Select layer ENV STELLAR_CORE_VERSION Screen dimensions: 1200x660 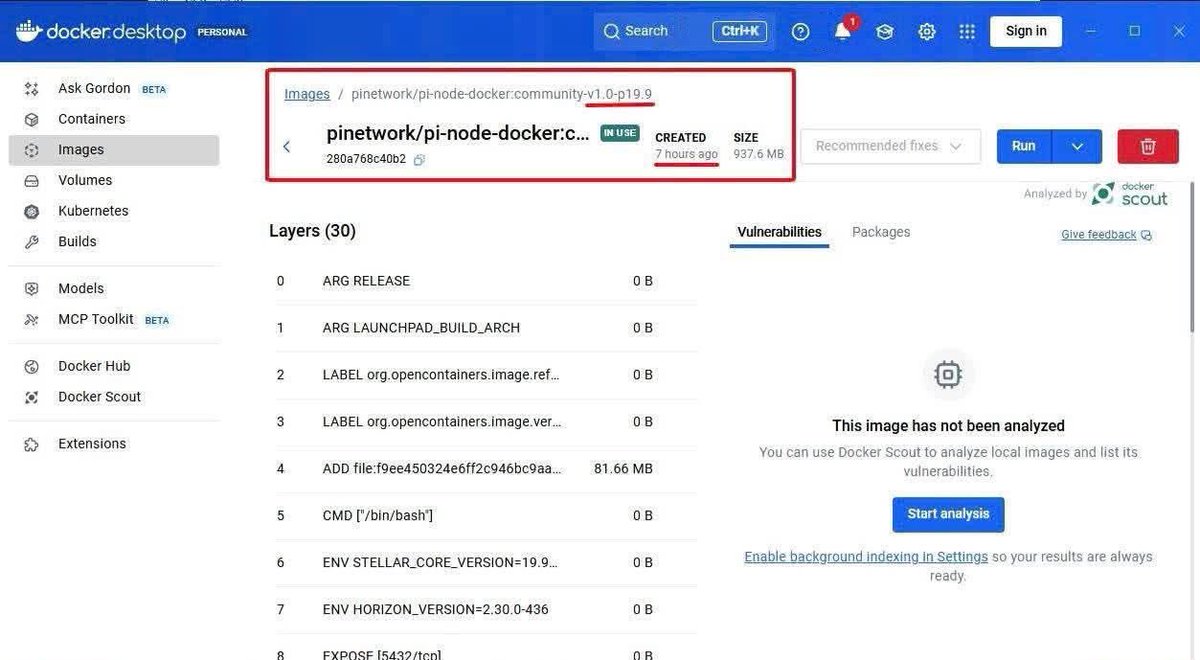[x=484, y=562]
